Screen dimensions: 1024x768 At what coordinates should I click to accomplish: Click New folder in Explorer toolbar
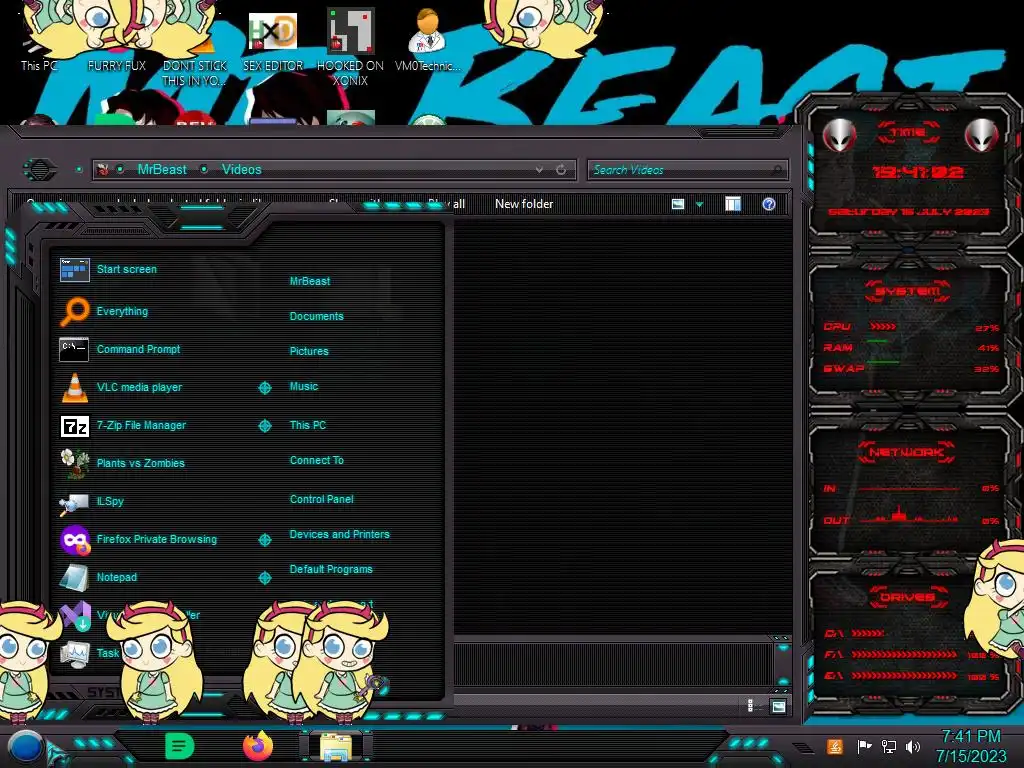[524, 204]
